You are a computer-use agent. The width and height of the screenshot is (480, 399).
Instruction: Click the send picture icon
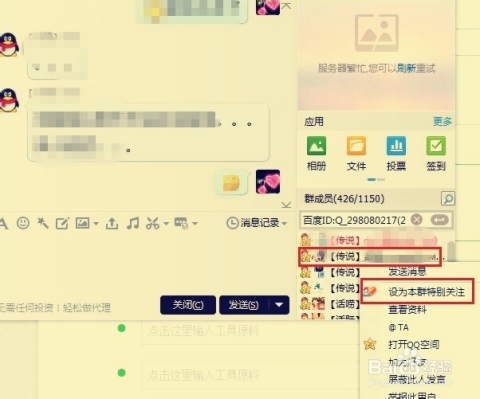tap(82, 223)
